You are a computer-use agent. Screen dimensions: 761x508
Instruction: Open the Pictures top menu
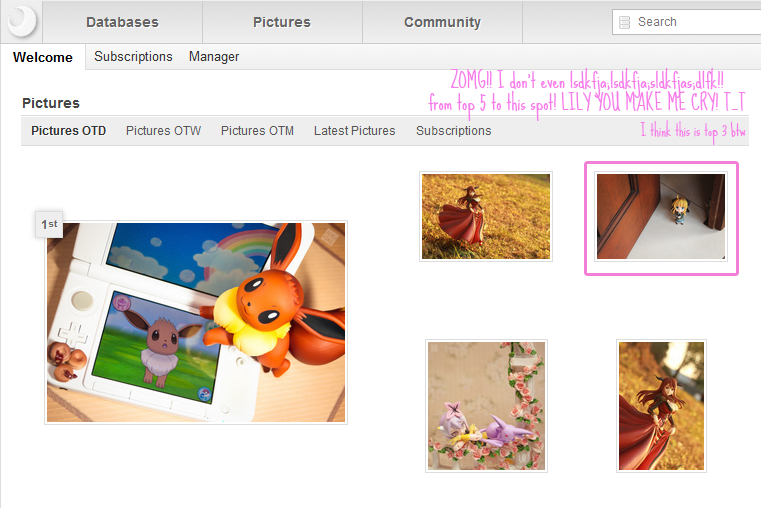point(282,22)
